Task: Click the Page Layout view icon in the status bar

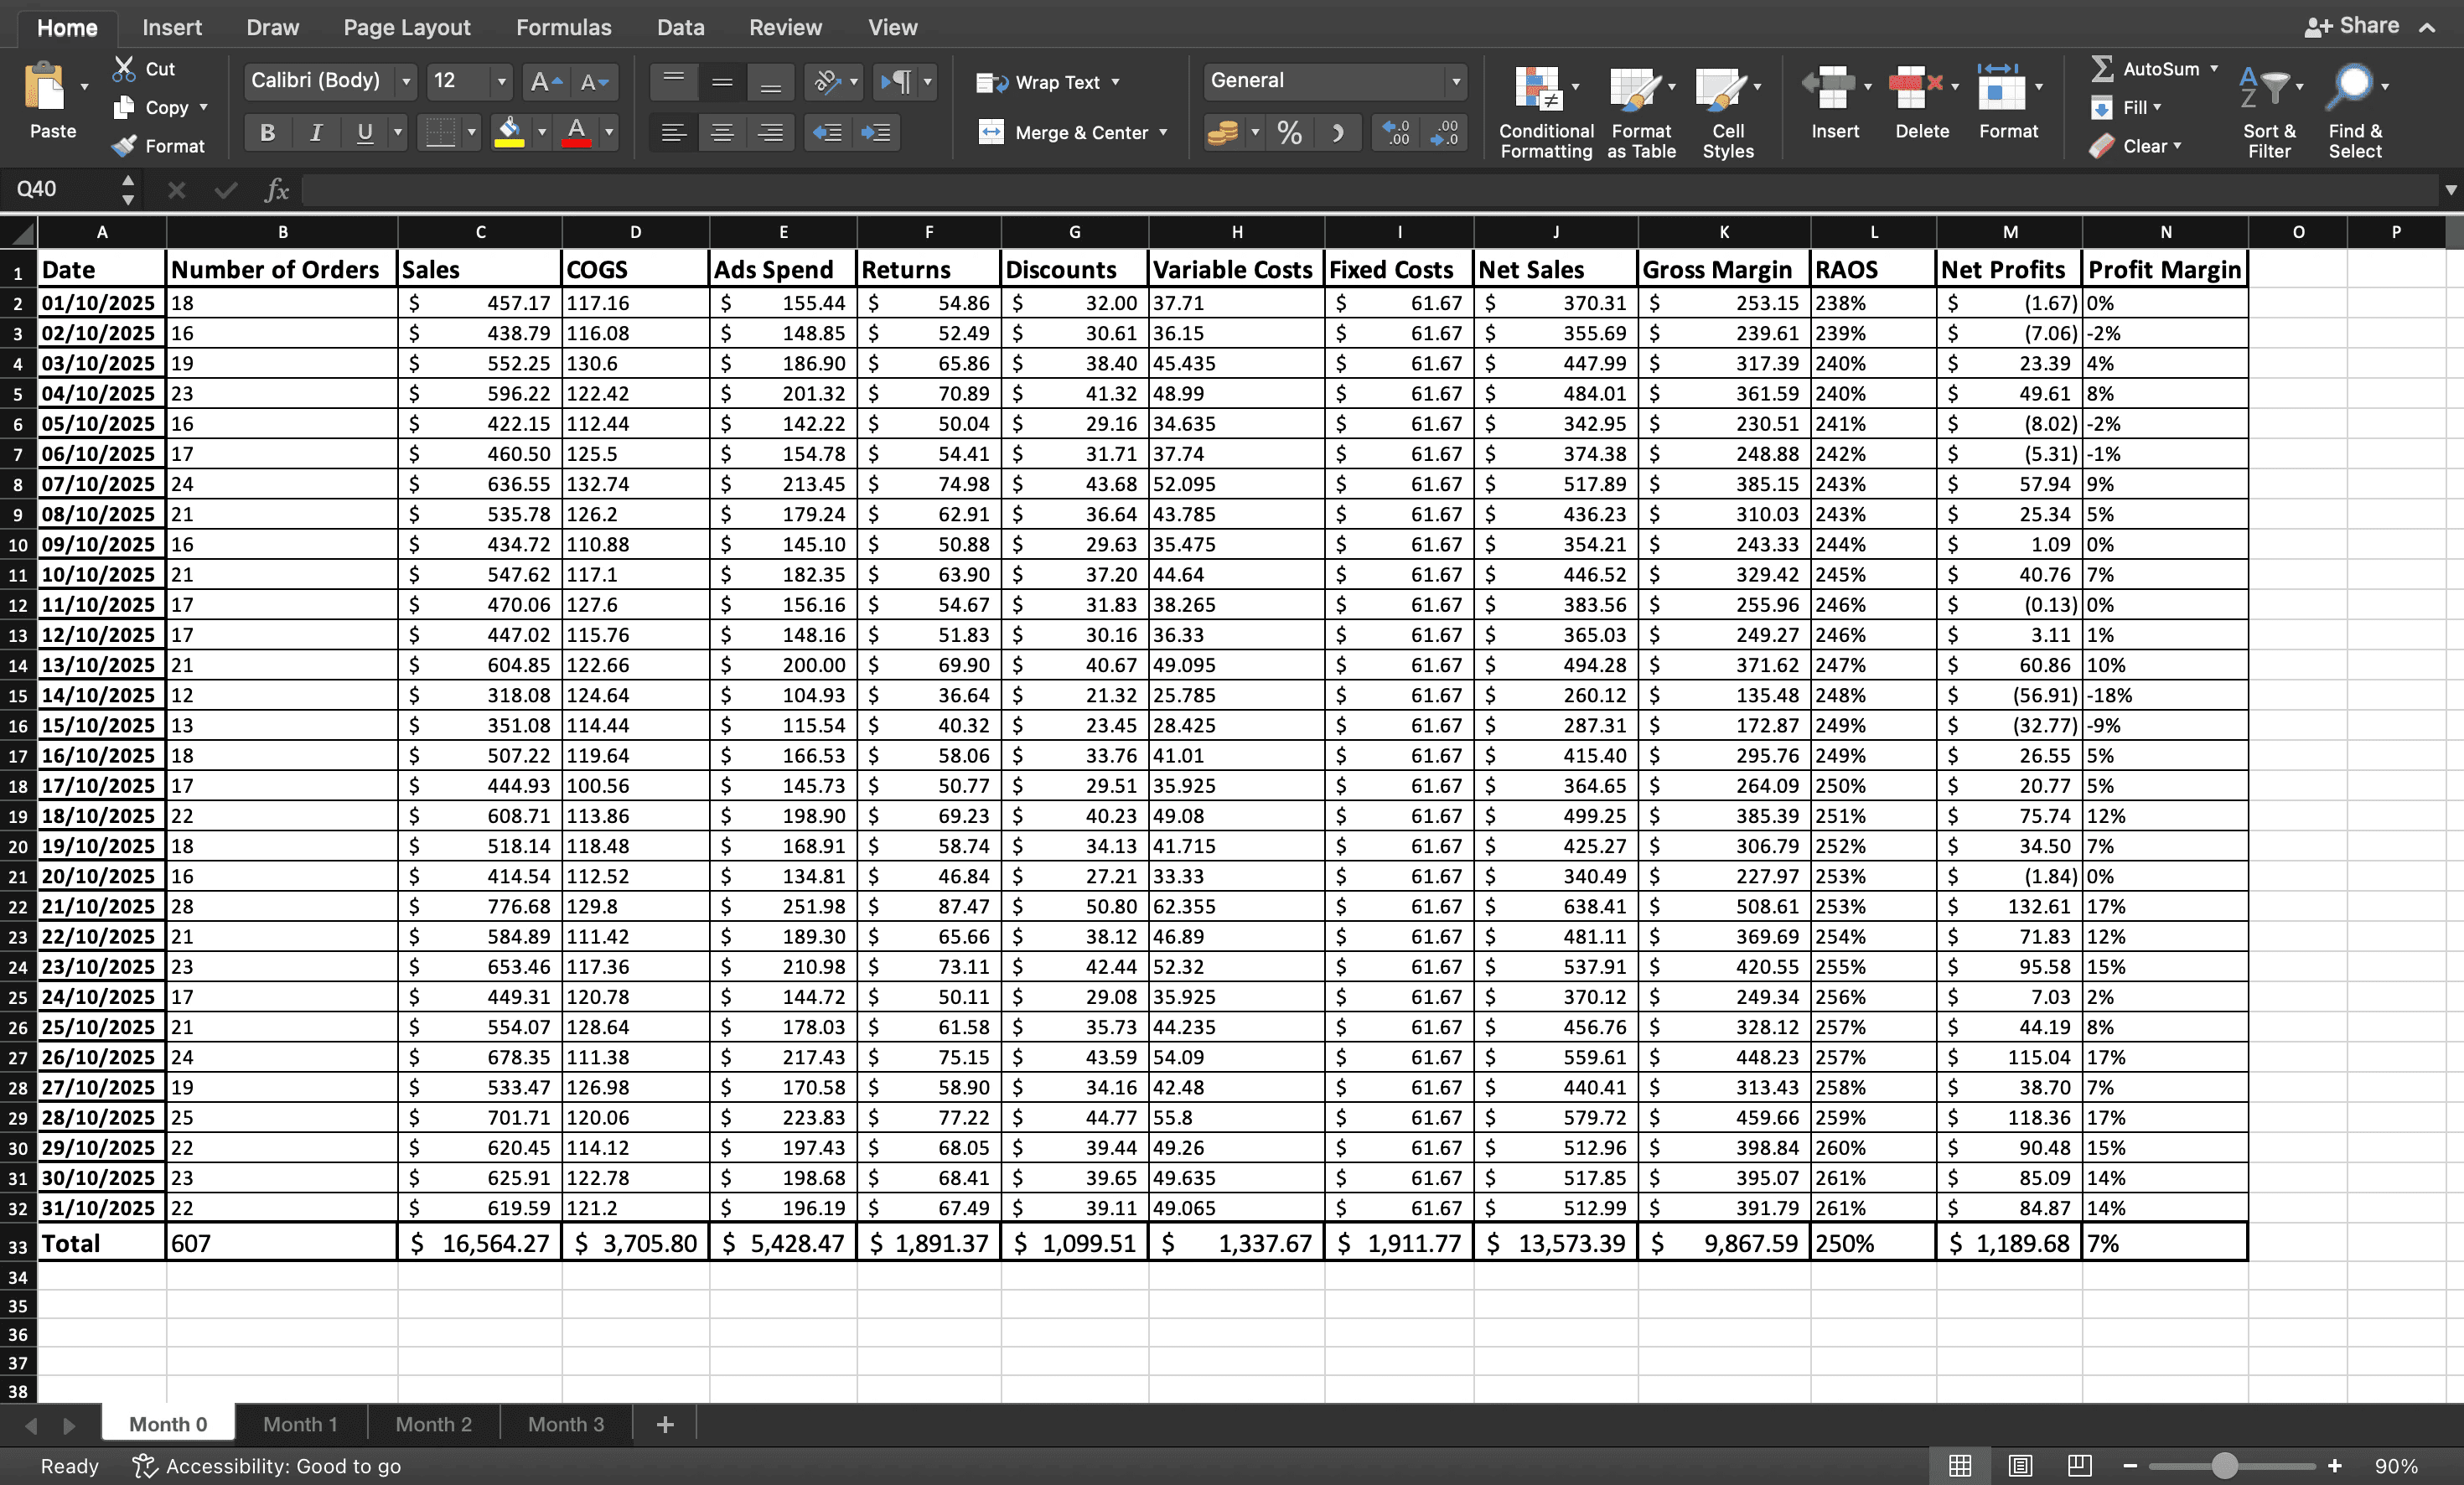Action: (x=2019, y=1466)
